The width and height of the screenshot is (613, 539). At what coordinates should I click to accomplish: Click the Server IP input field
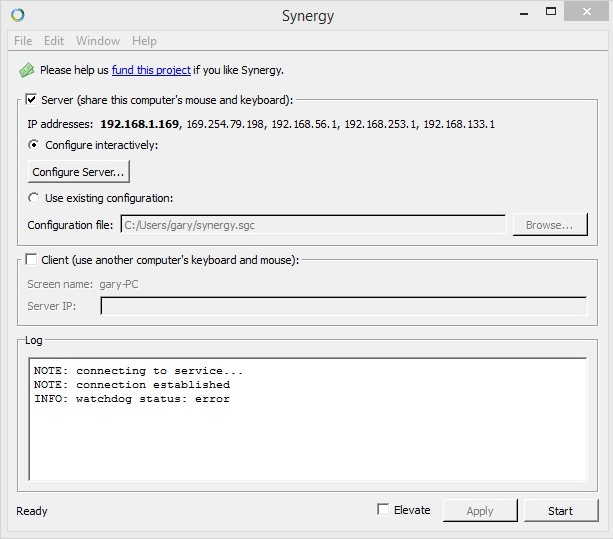coord(344,306)
